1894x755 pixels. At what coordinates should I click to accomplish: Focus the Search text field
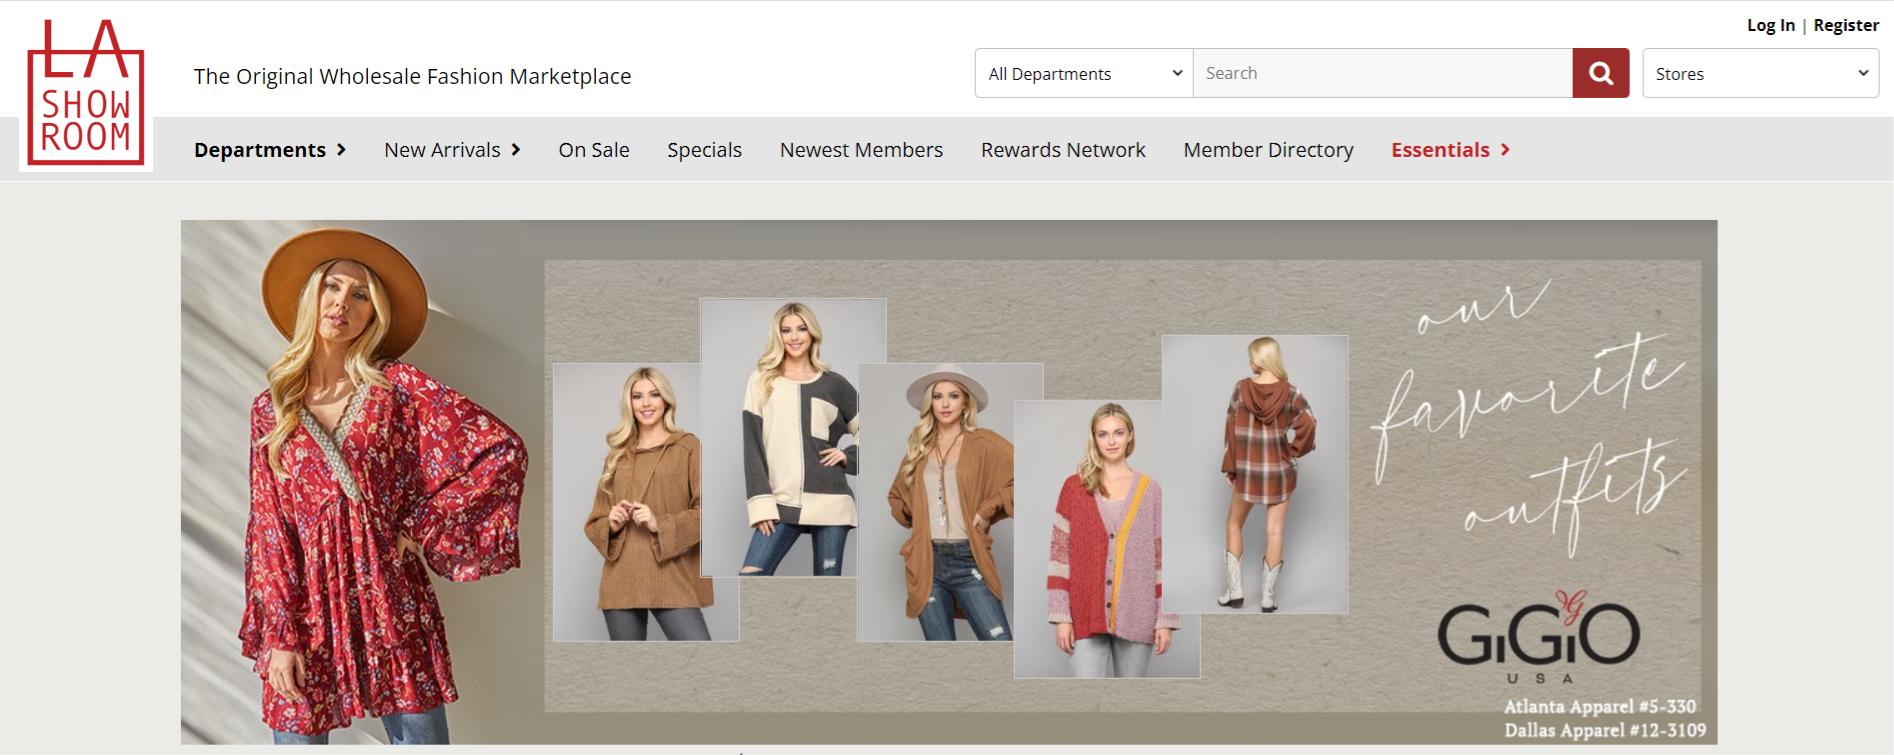[1382, 74]
